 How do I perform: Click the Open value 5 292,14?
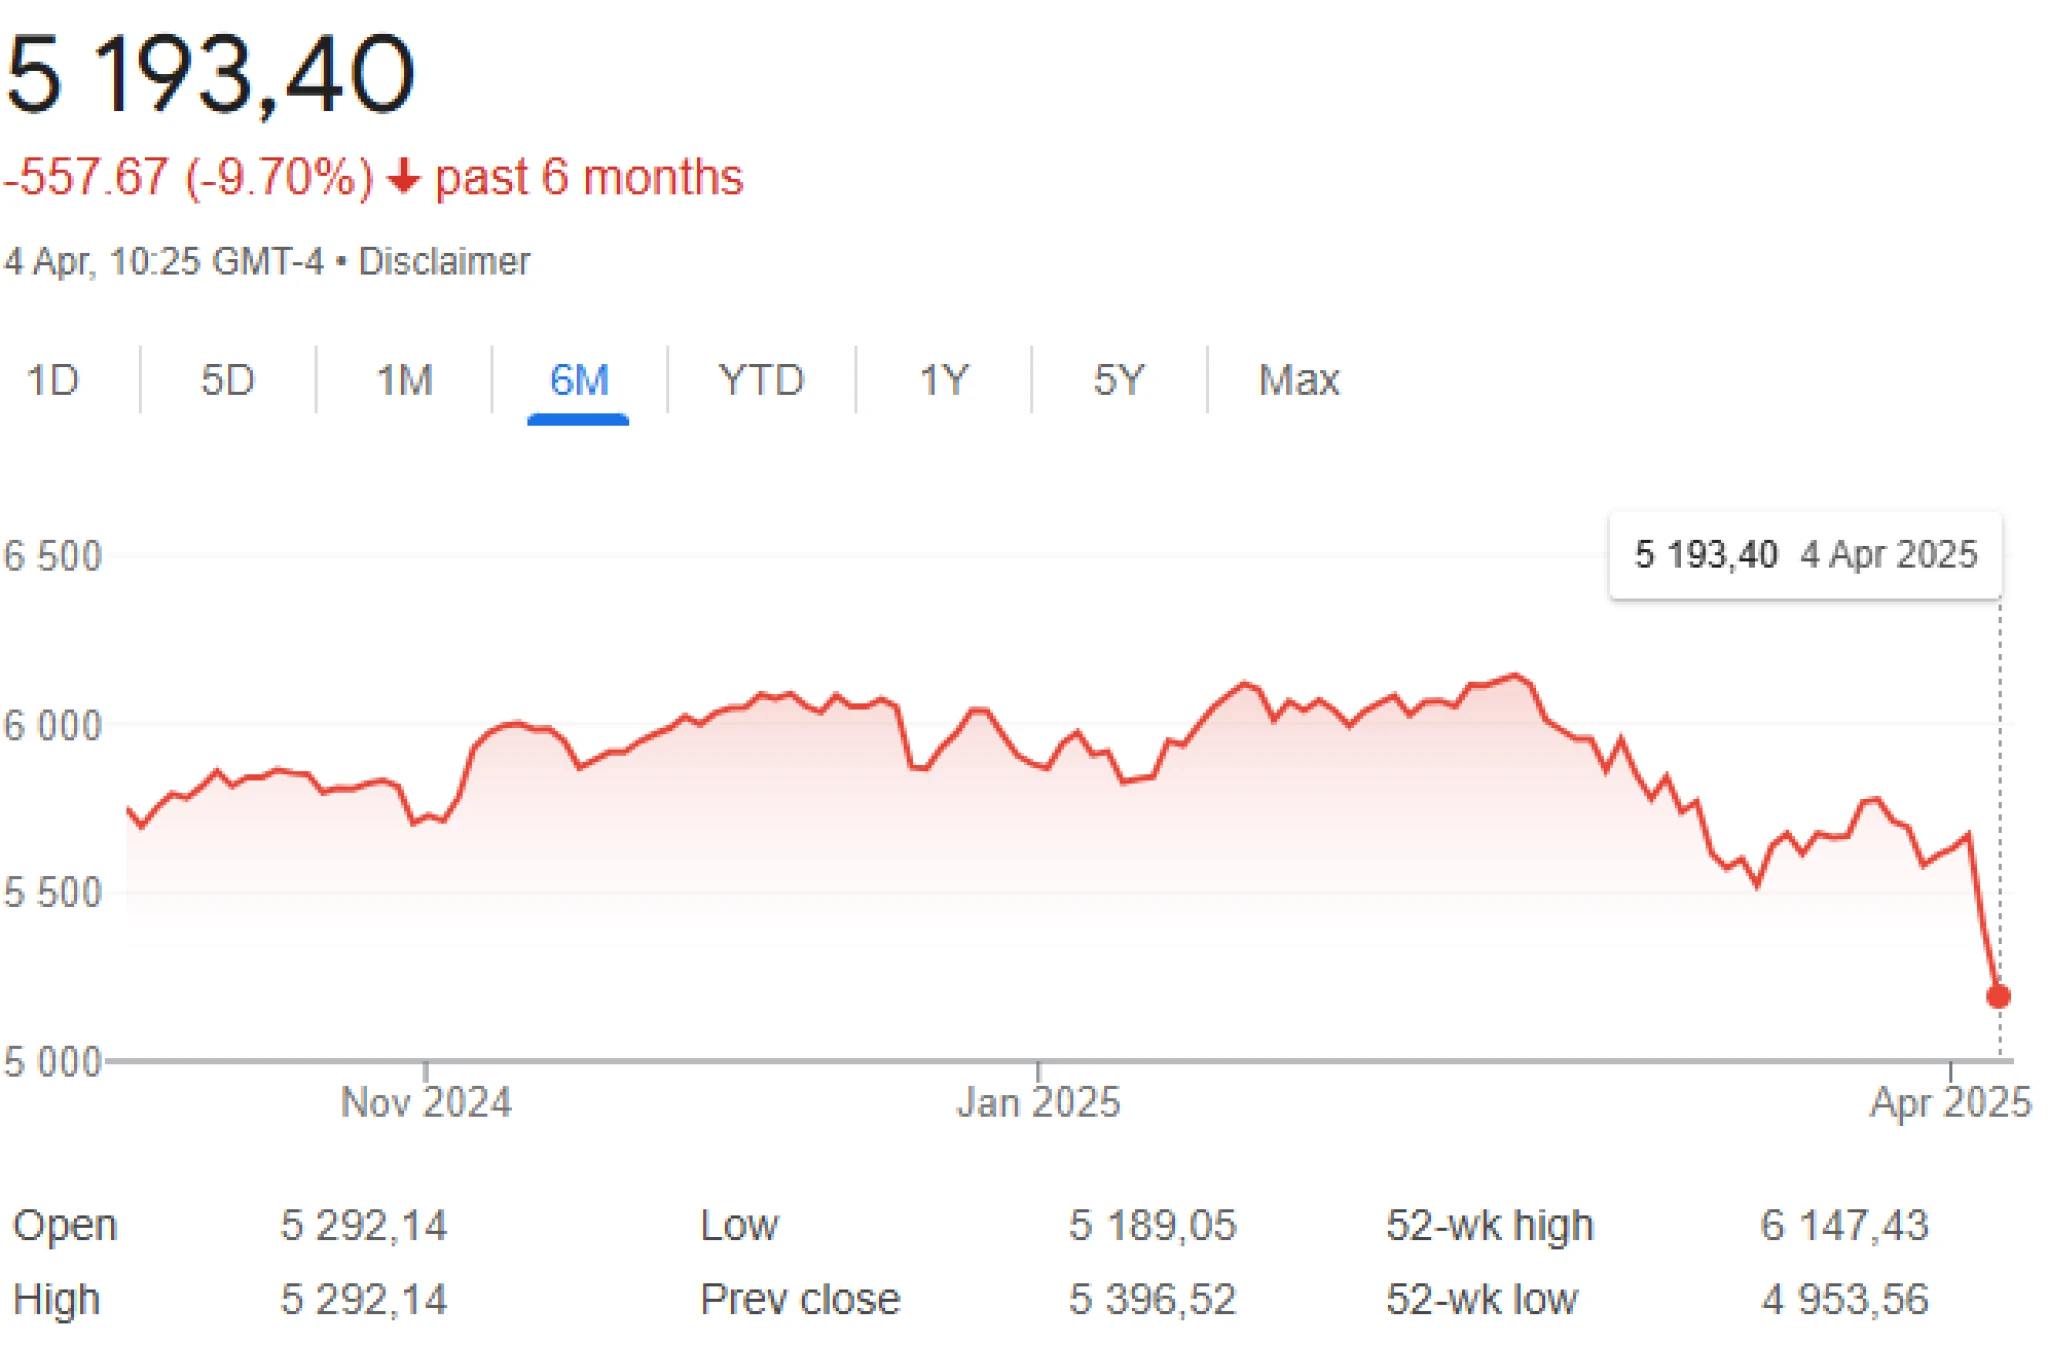[x=363, y=1225]
